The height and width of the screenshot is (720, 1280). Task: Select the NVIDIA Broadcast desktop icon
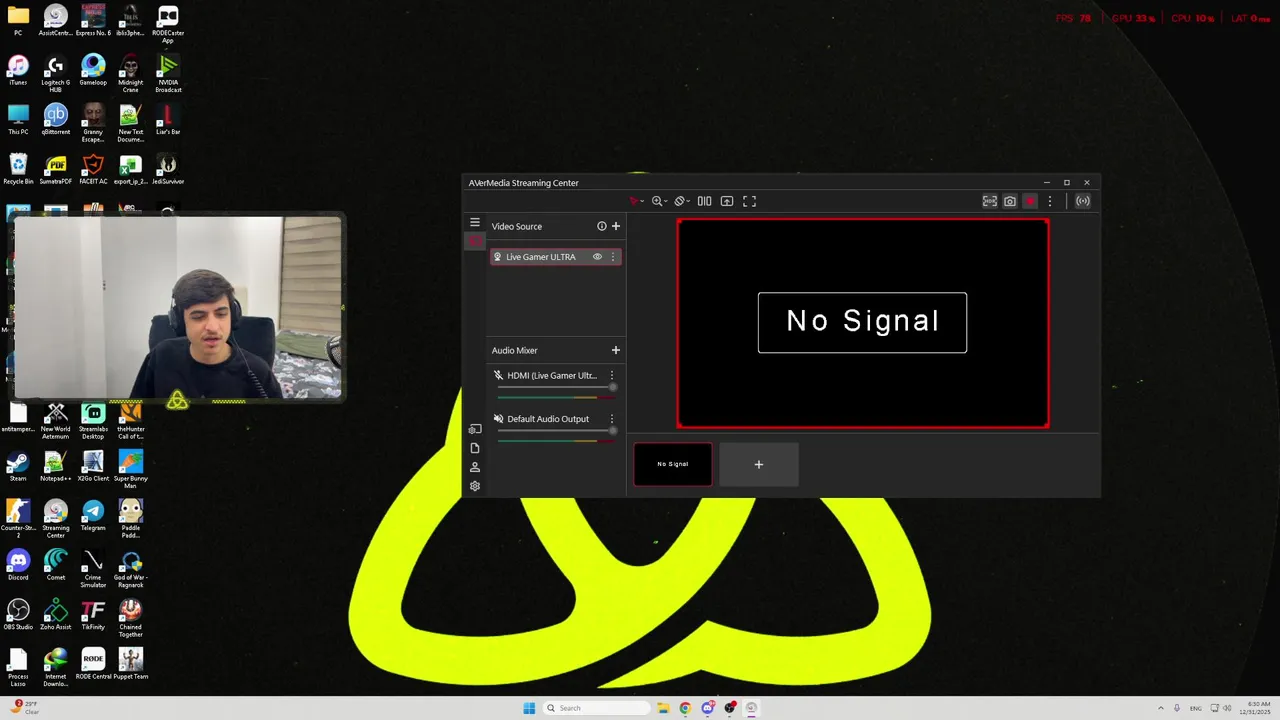point(168,73)
